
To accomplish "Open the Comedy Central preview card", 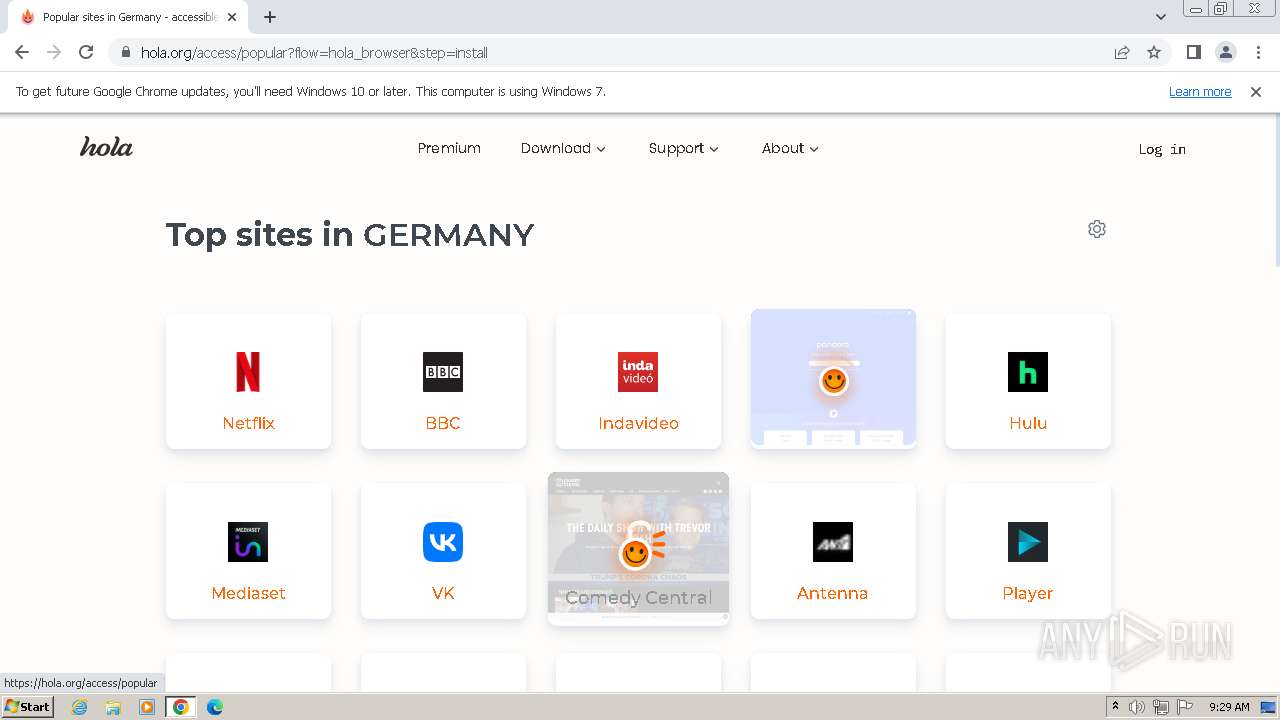I will pos(638,548).
